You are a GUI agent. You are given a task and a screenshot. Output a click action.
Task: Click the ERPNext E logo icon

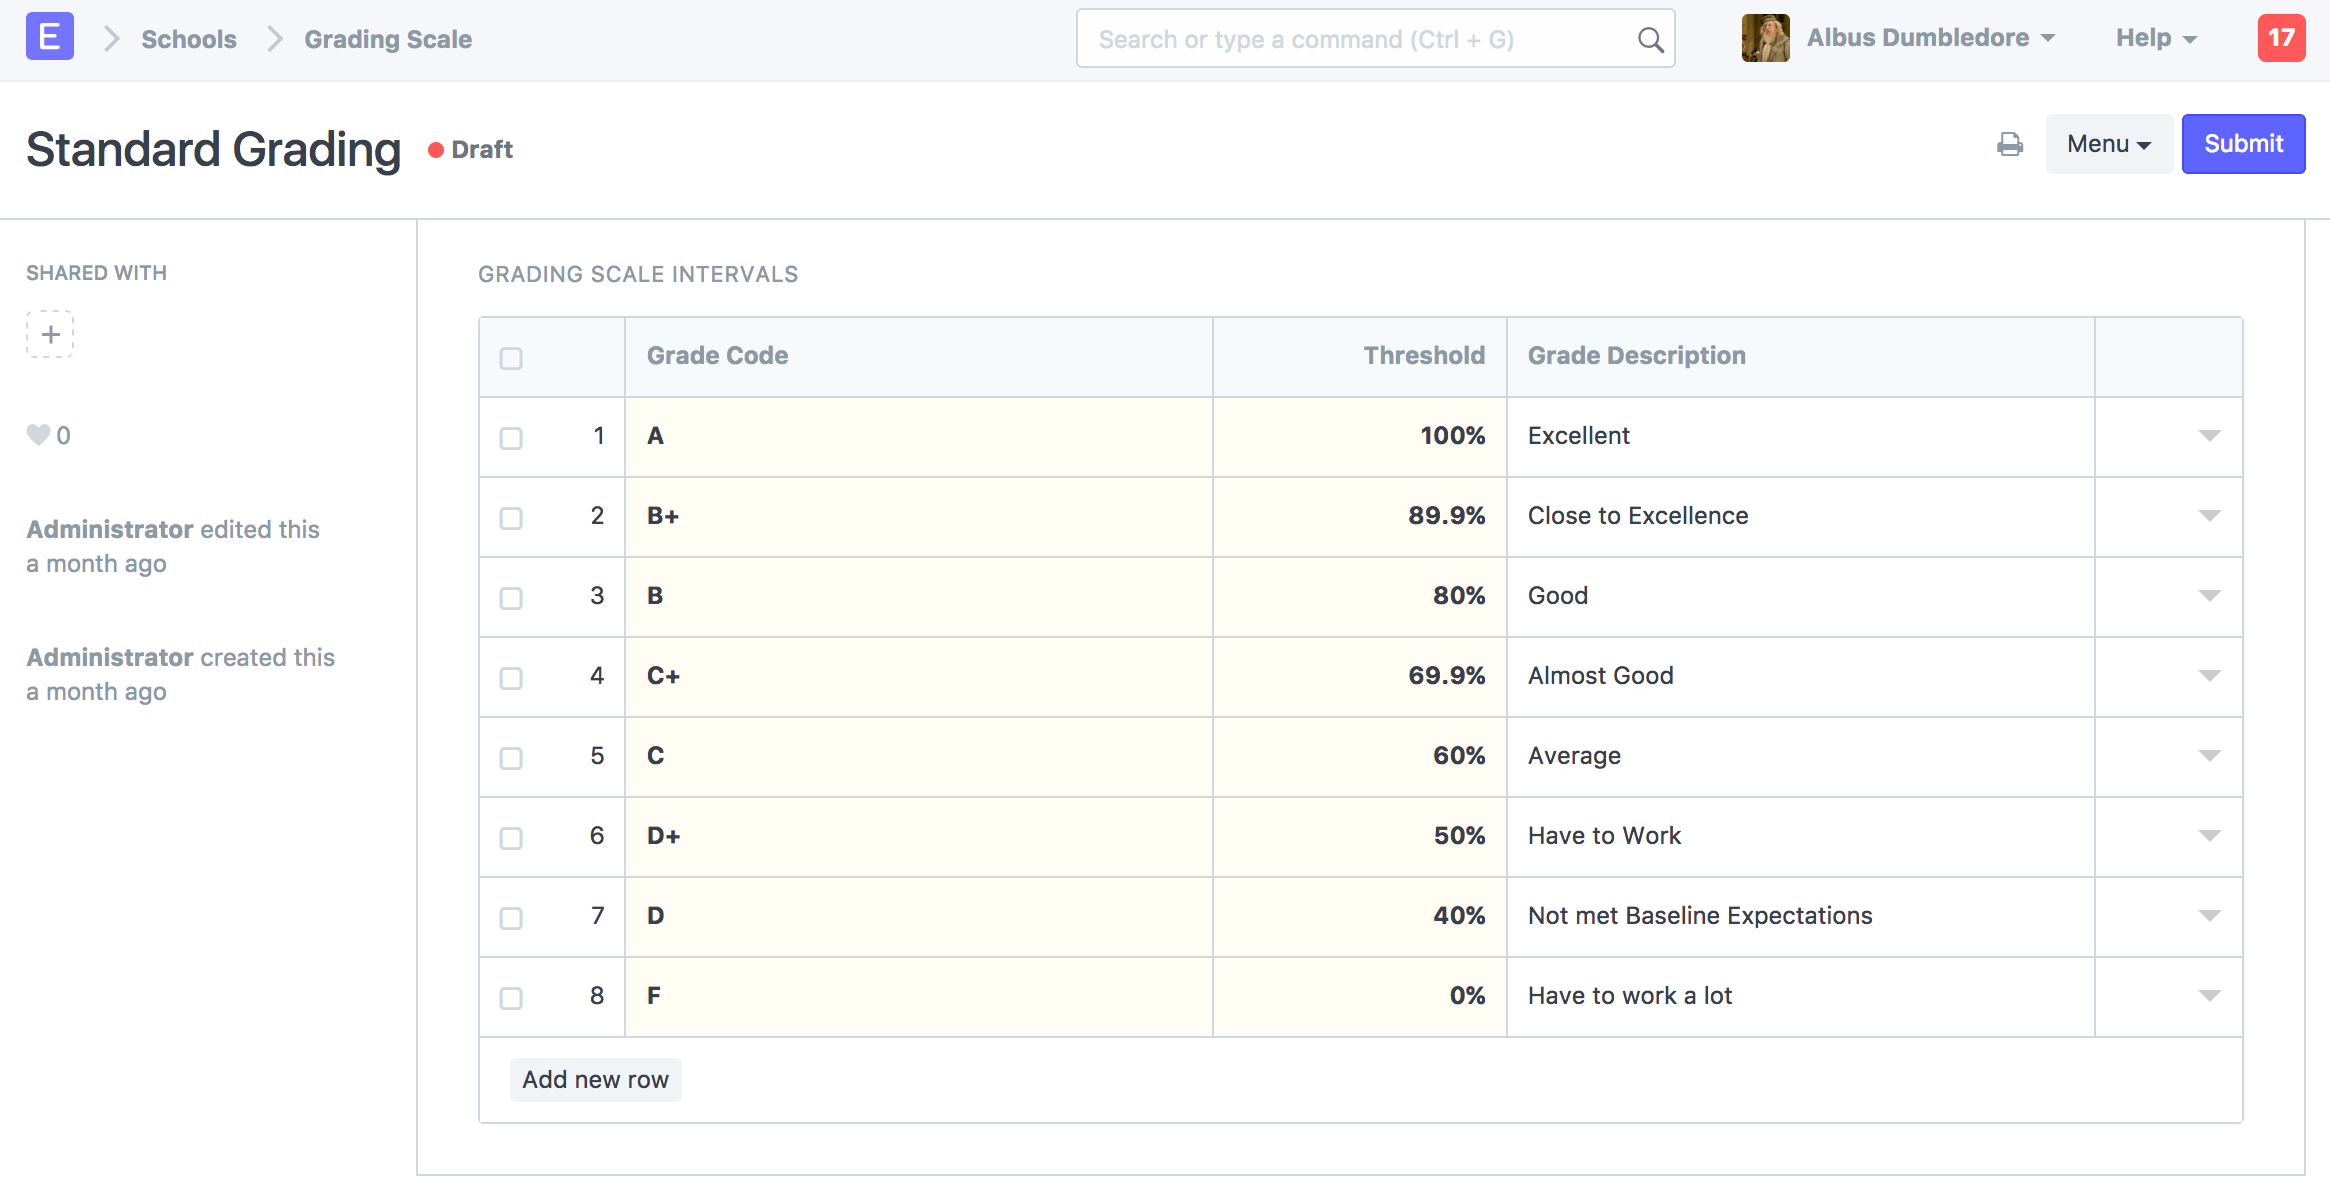point(50,37)
